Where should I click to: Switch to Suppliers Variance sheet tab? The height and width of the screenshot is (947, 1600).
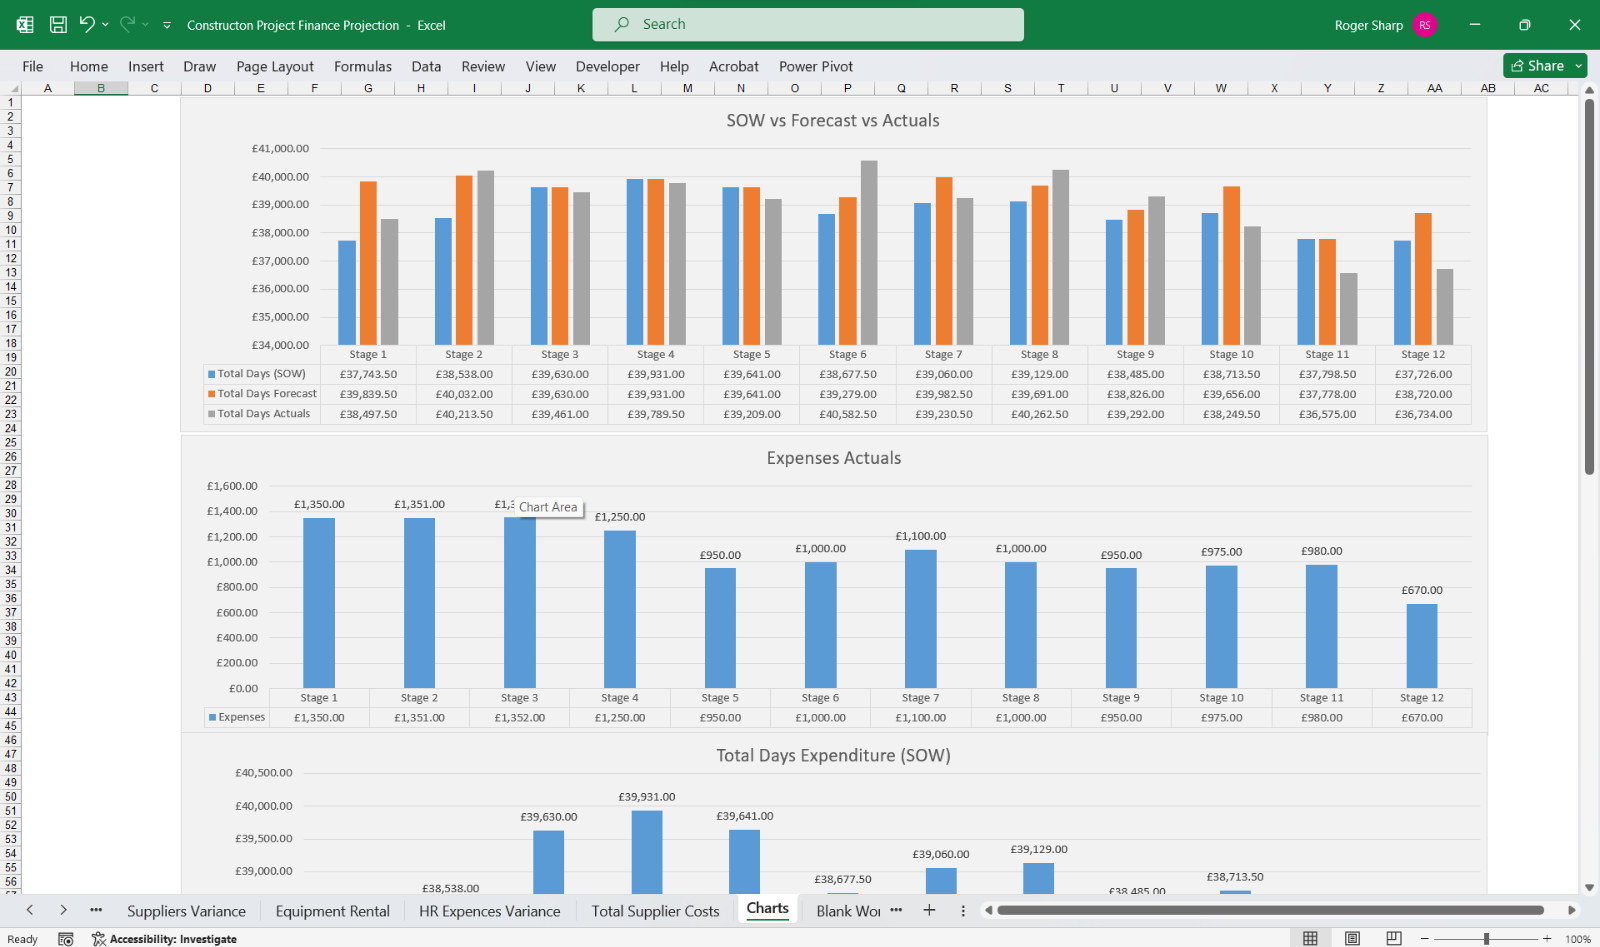pos(186,911)
